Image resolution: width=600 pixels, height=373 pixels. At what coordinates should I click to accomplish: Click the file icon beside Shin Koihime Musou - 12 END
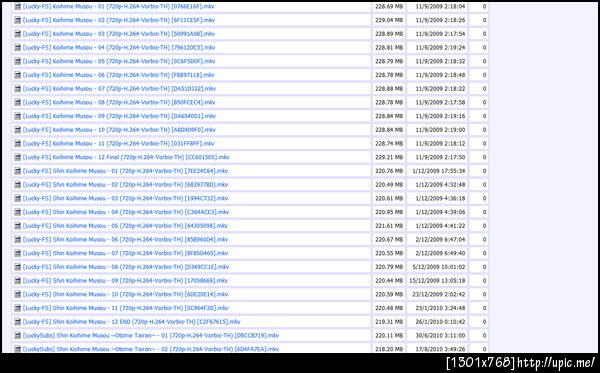(x=18, y=322)
